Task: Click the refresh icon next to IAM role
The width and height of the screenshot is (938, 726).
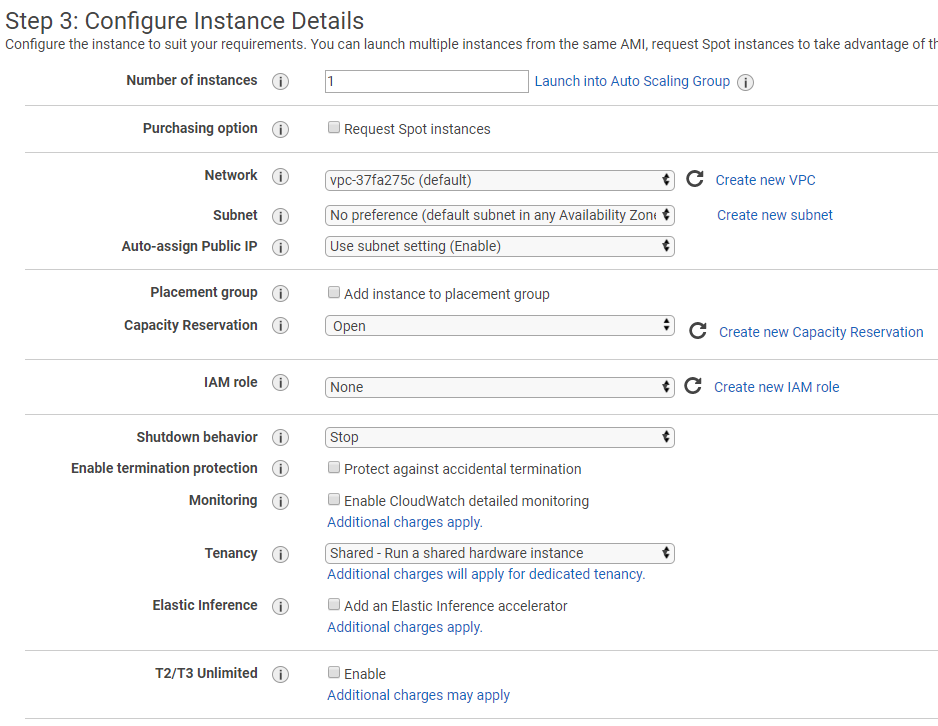Action: coord(692,386)
